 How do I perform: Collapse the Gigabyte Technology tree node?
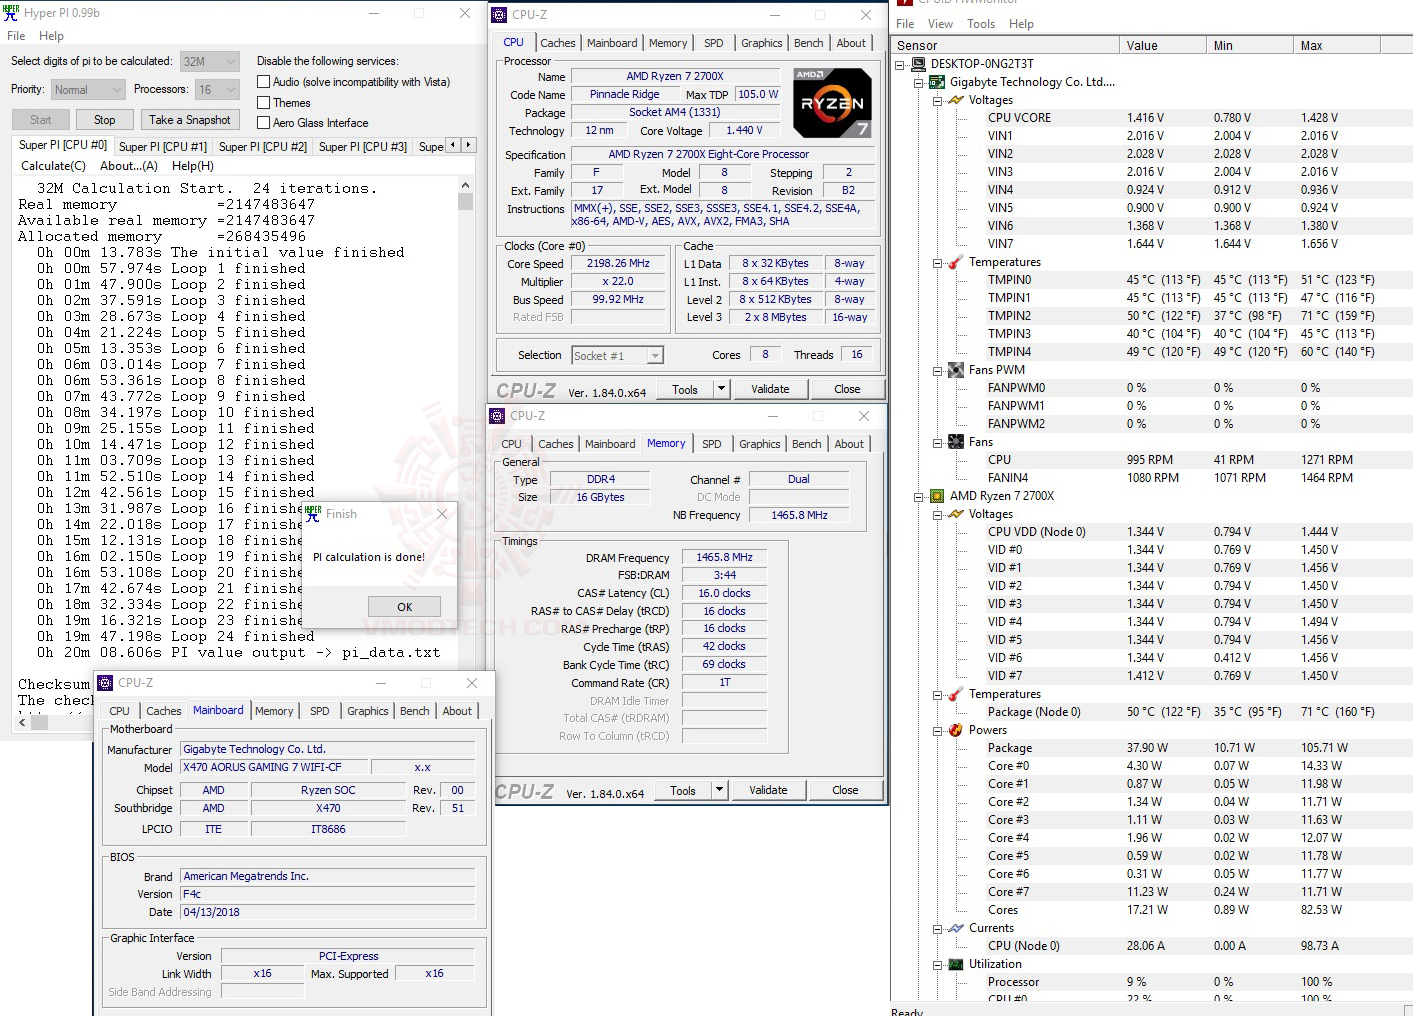[919, 82]
